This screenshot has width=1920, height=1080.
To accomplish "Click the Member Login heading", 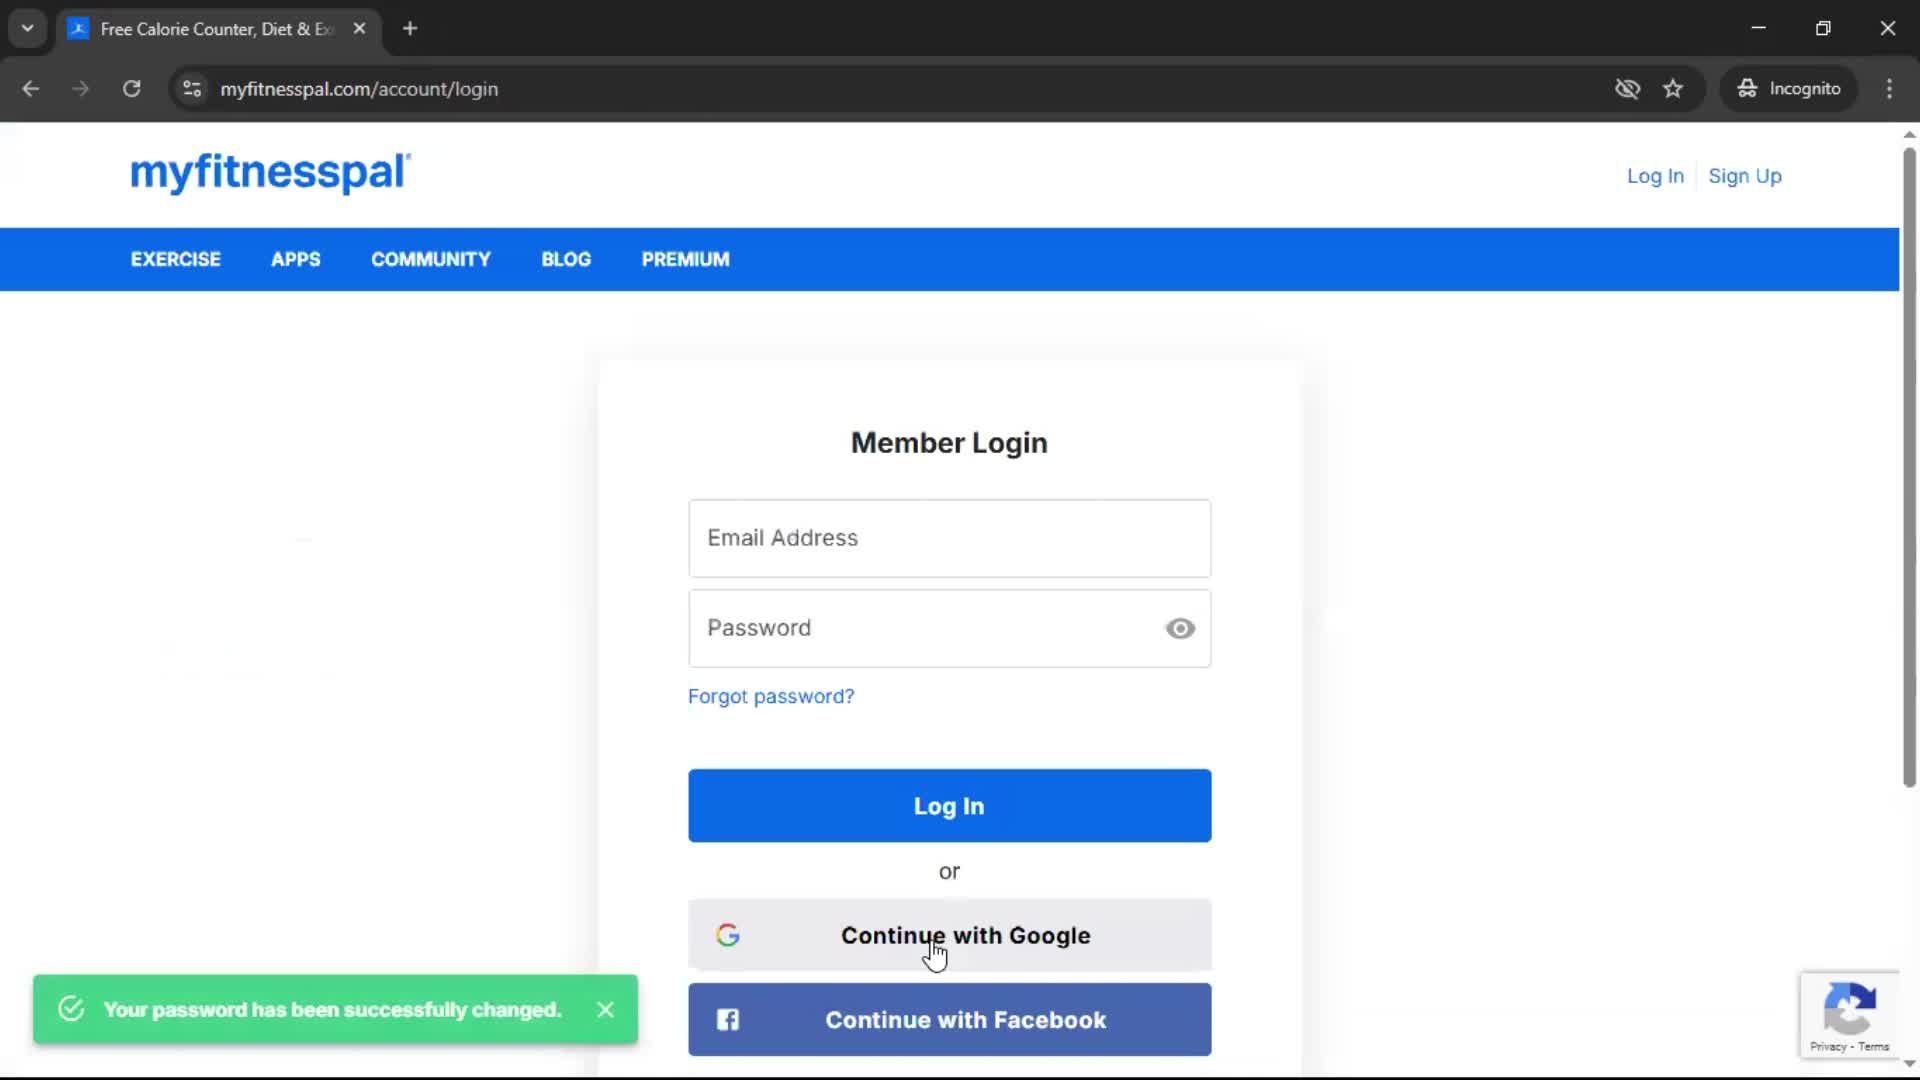I will click(x=949, y=443).
